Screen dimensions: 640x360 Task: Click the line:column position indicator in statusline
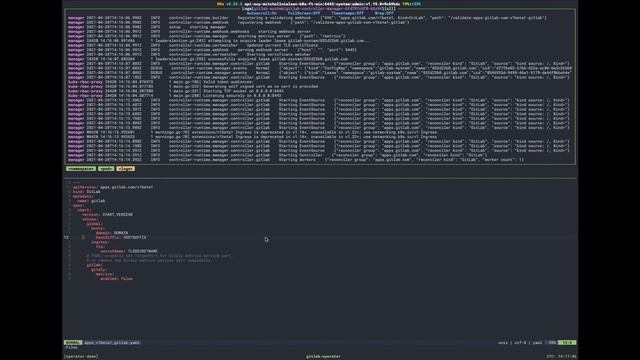pyautogui.click(x=567, y=342)
